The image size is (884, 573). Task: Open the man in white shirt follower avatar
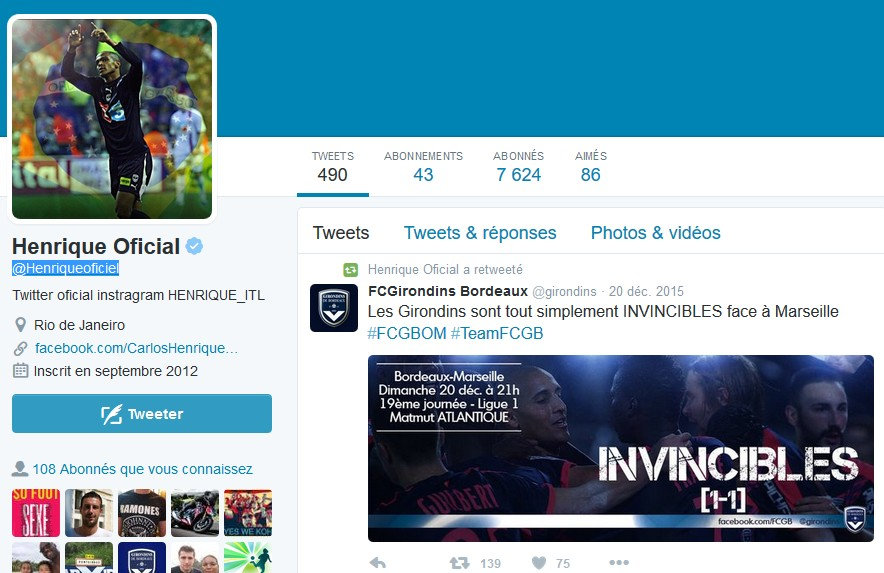[89, 513]
